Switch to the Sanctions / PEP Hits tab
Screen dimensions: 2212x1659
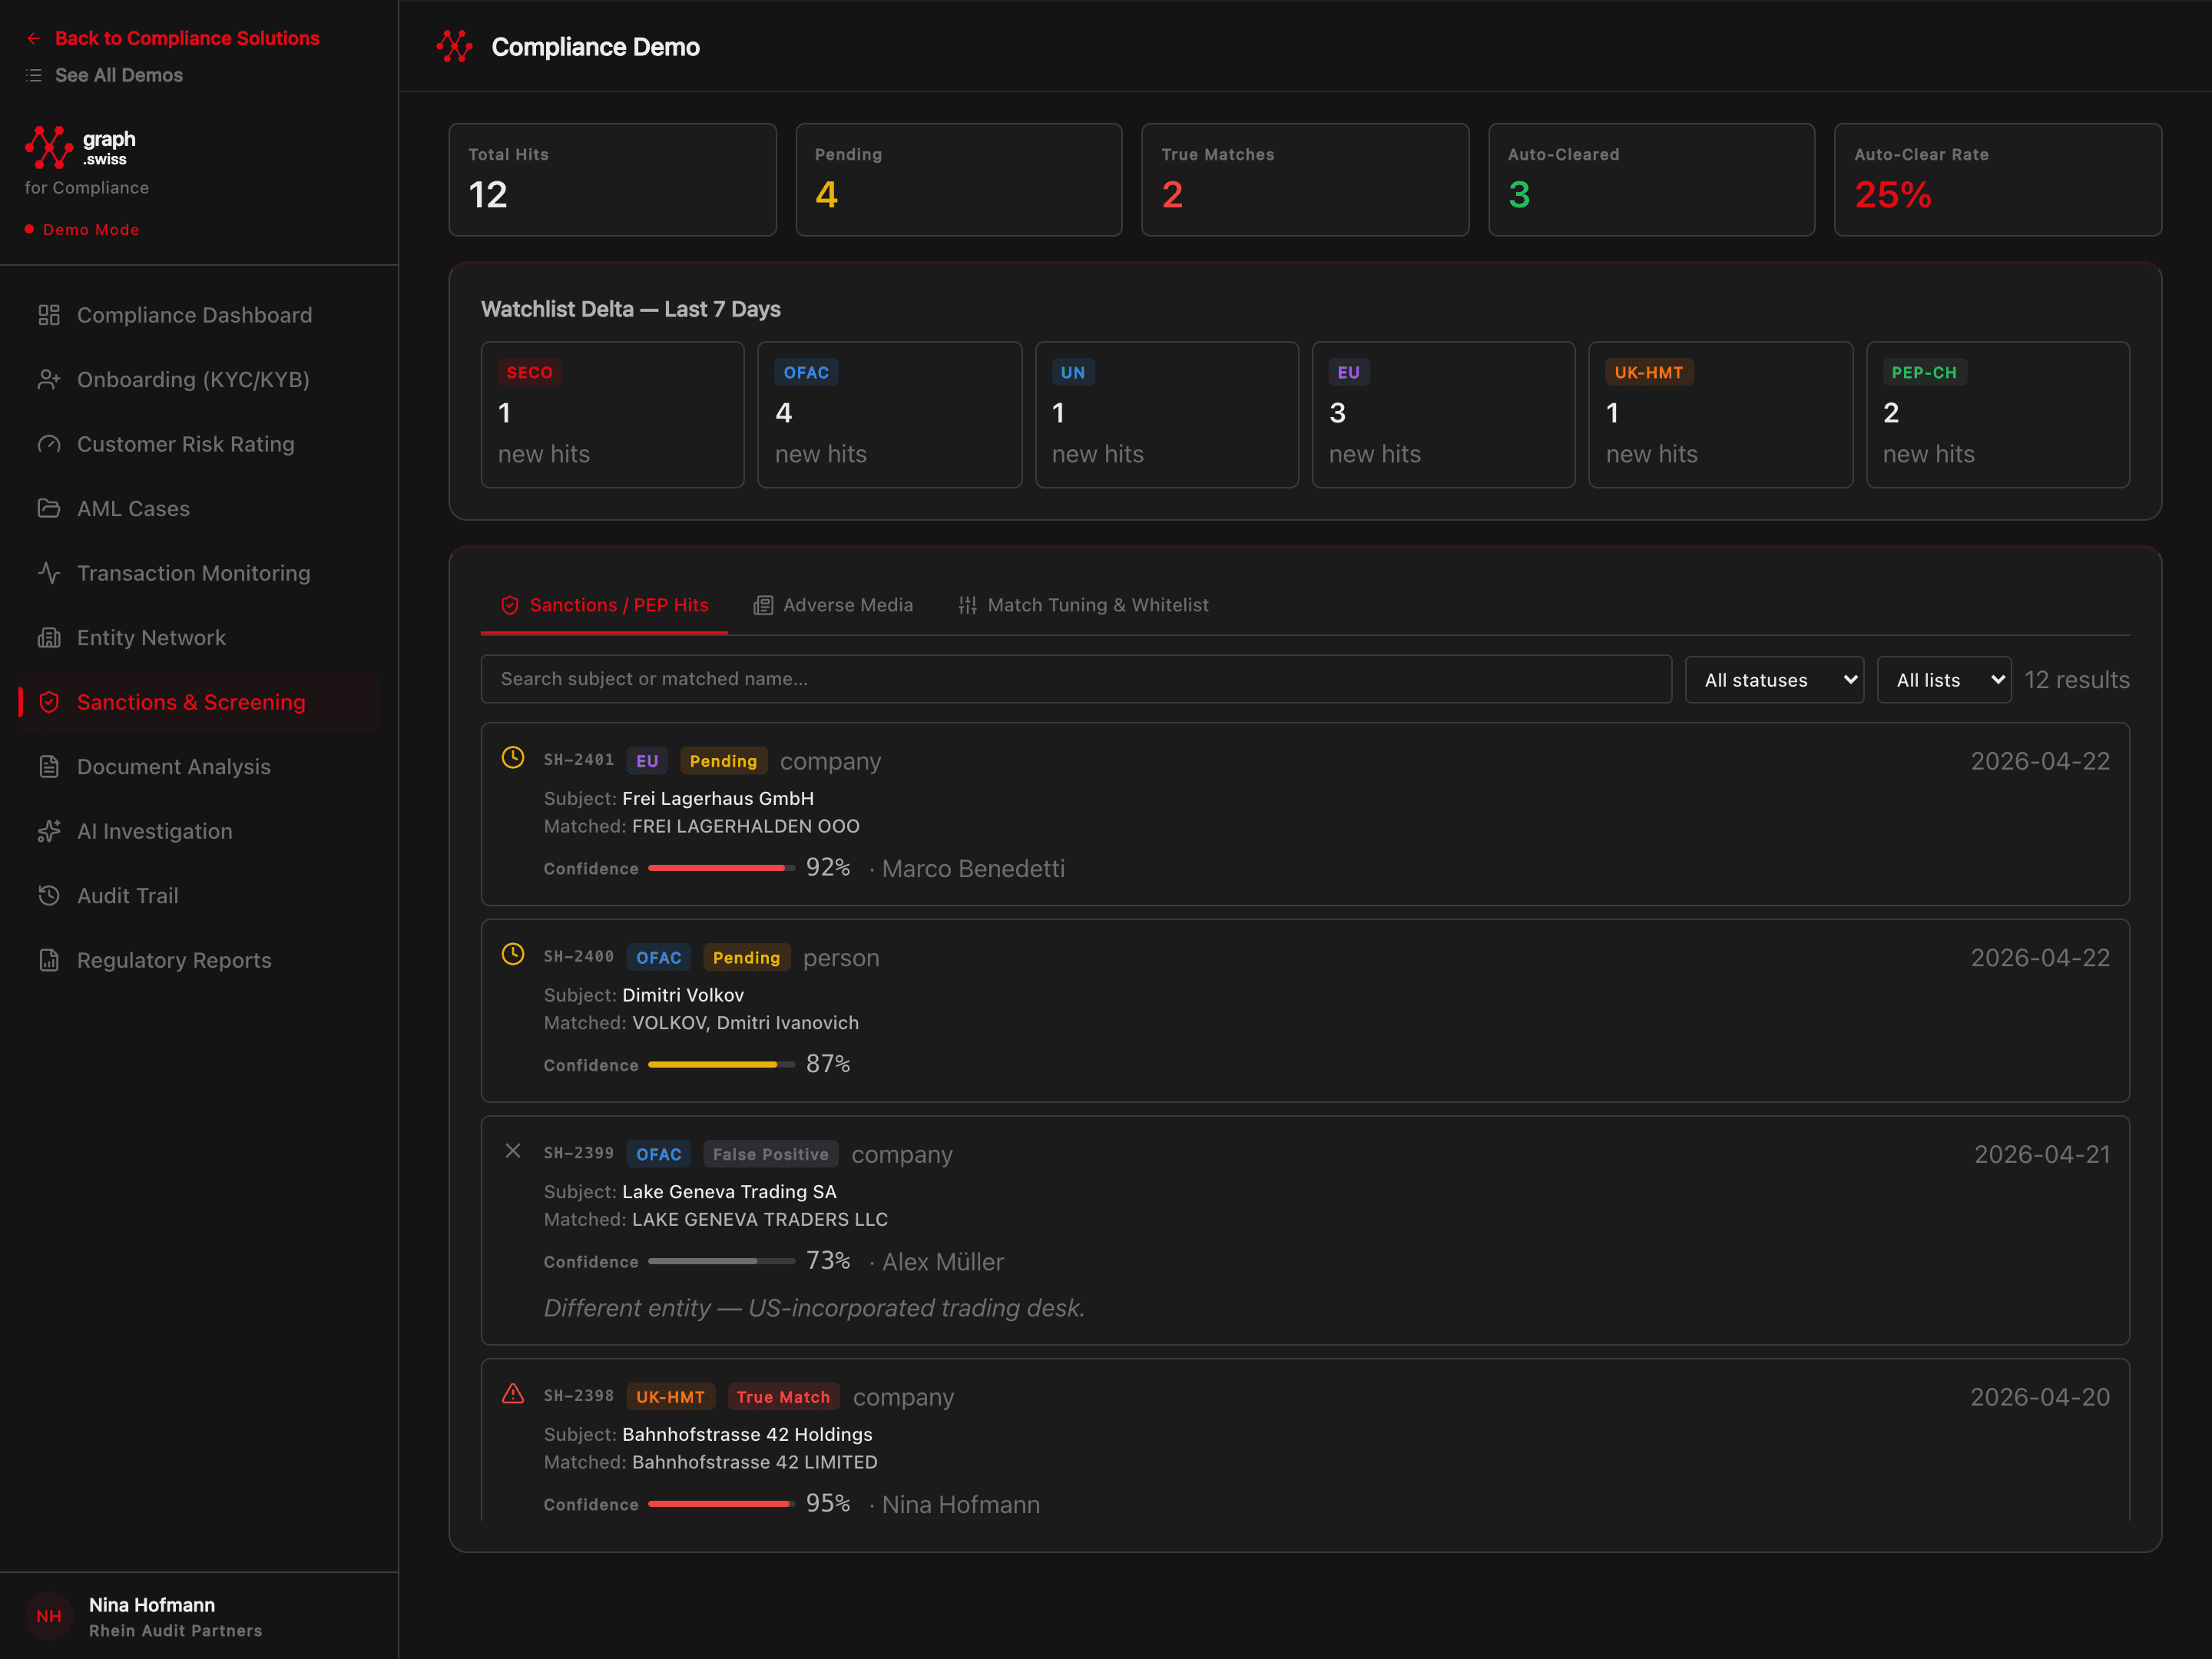pyautogui.click(x=604, y=605)
